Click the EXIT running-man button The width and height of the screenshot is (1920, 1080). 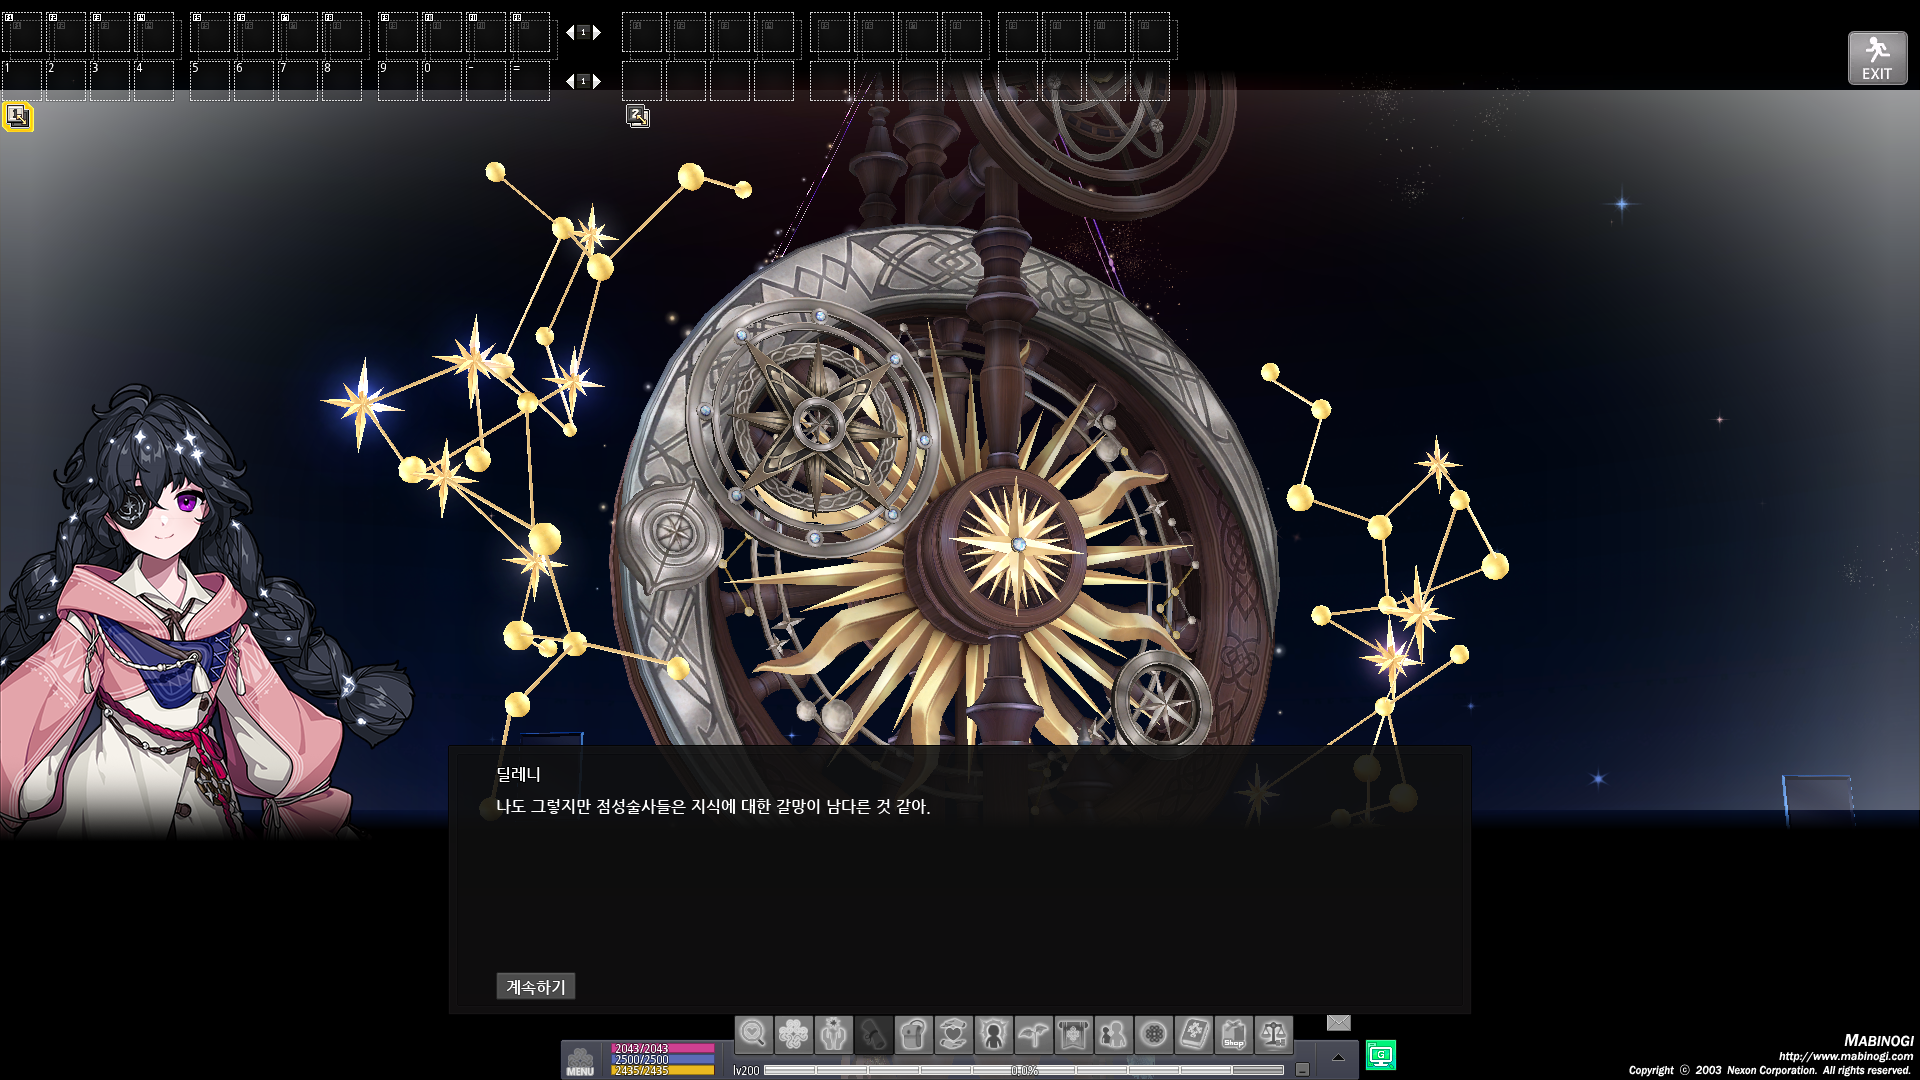coord(1877,58)
